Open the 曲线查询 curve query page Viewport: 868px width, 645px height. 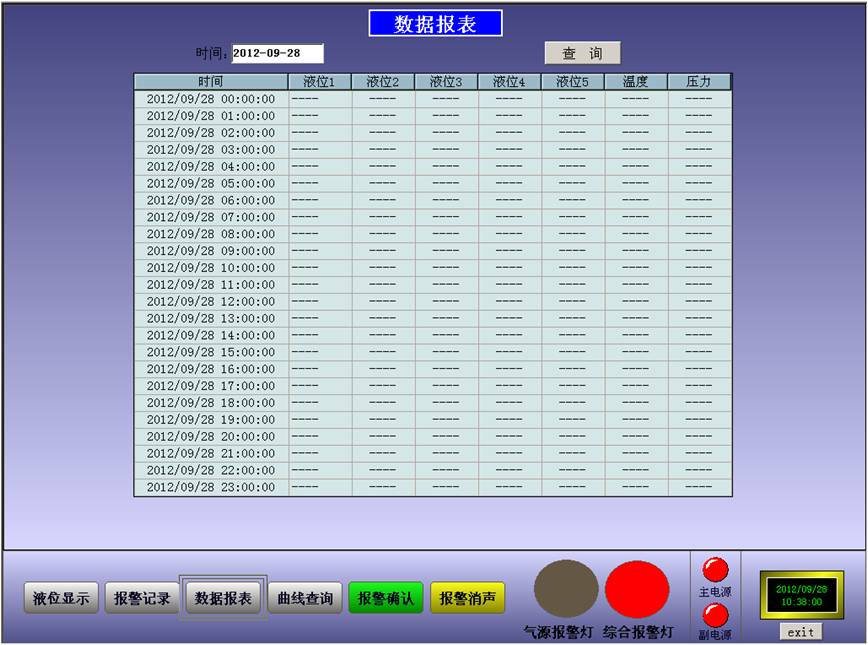pyautogui.click(x=305, y=598)
